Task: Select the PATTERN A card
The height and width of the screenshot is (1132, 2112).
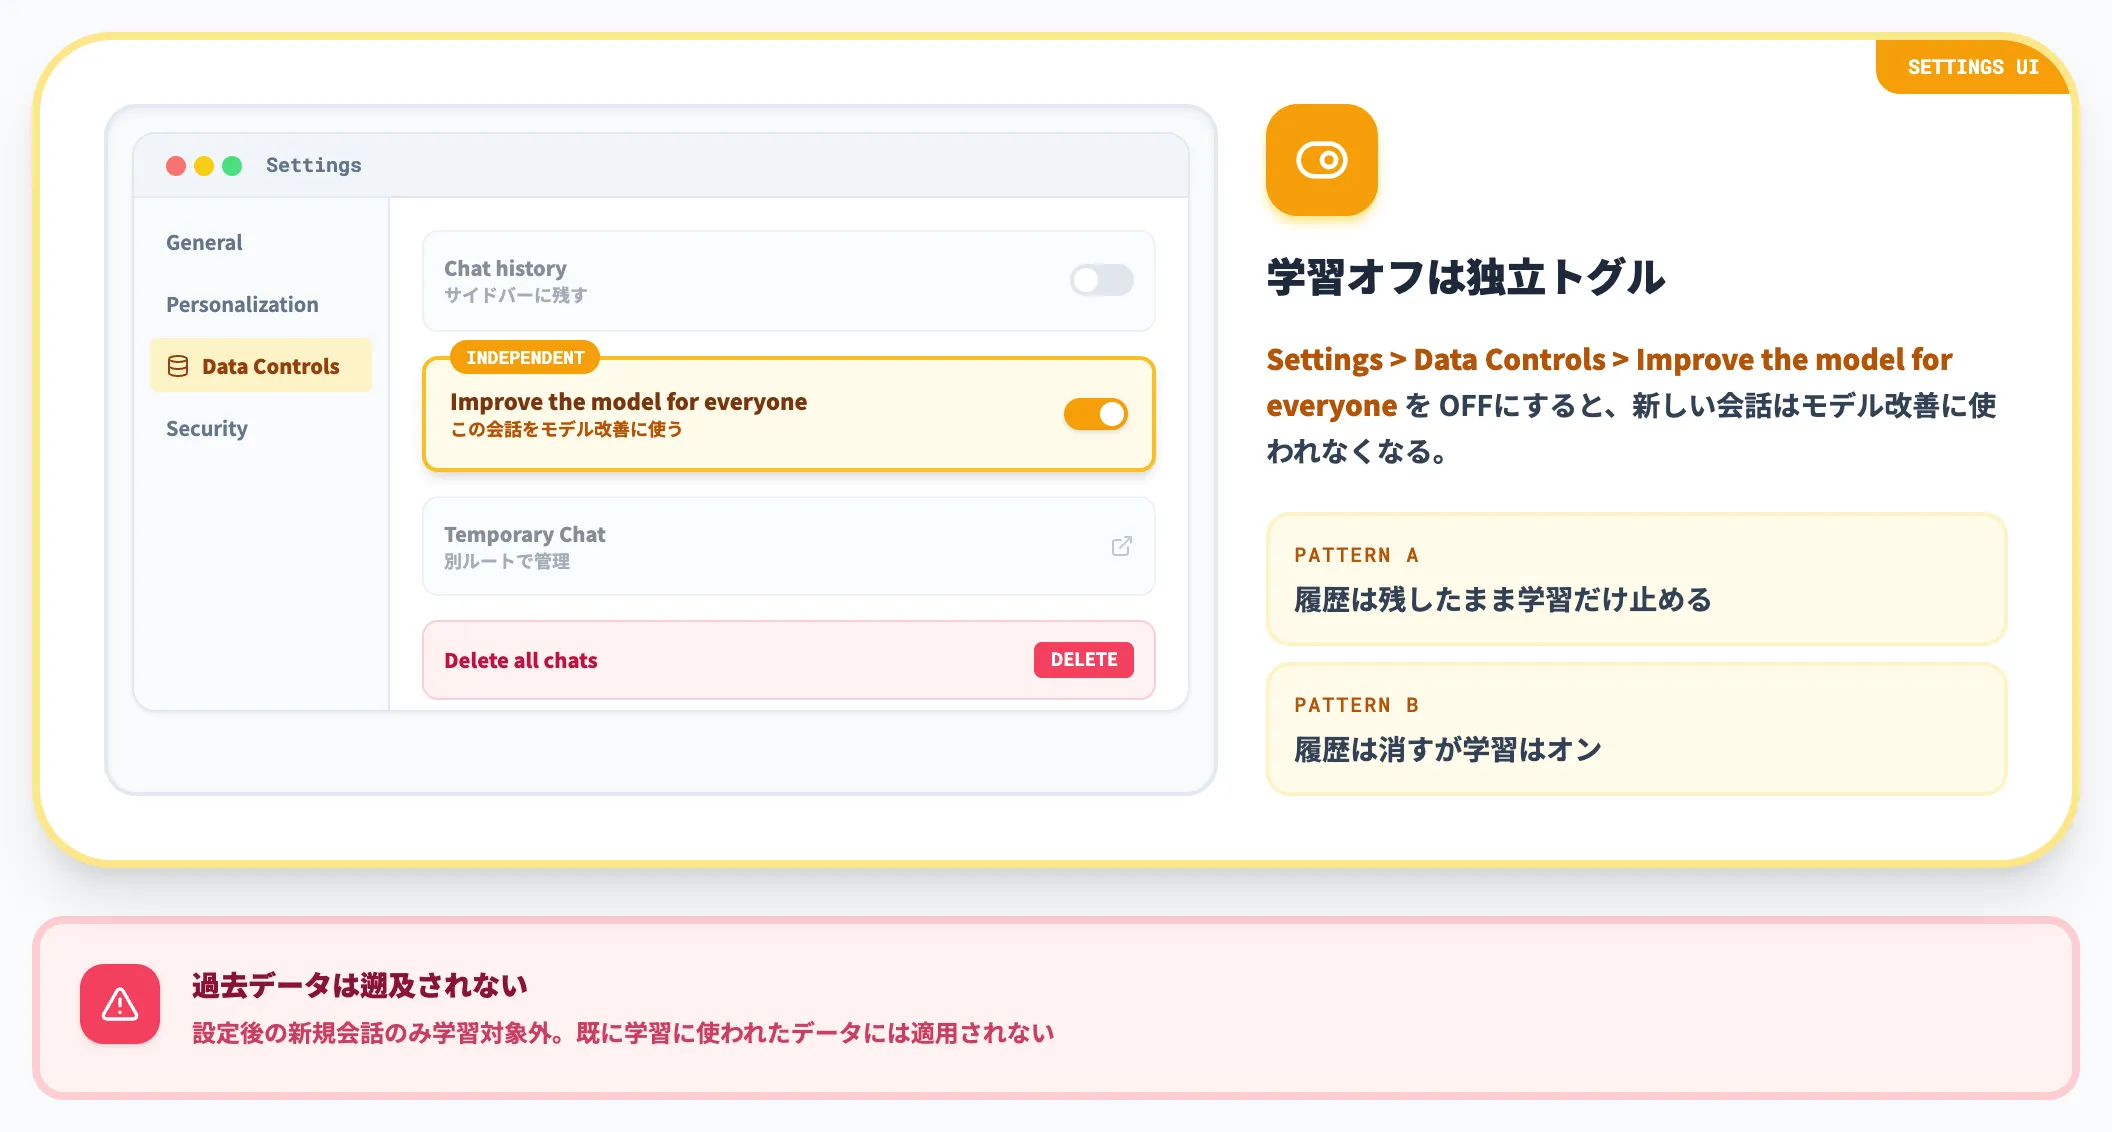Action: click(1636, 580)
